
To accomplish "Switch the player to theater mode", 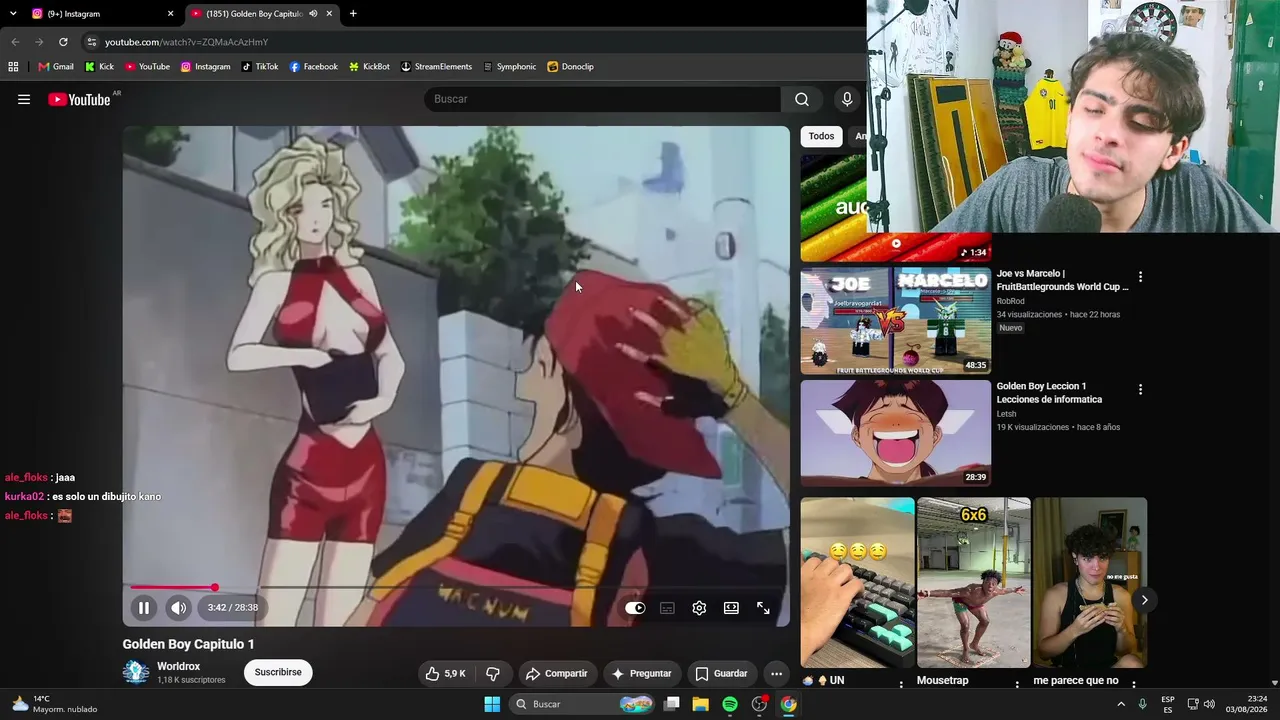I will click(x=731, y=607).
